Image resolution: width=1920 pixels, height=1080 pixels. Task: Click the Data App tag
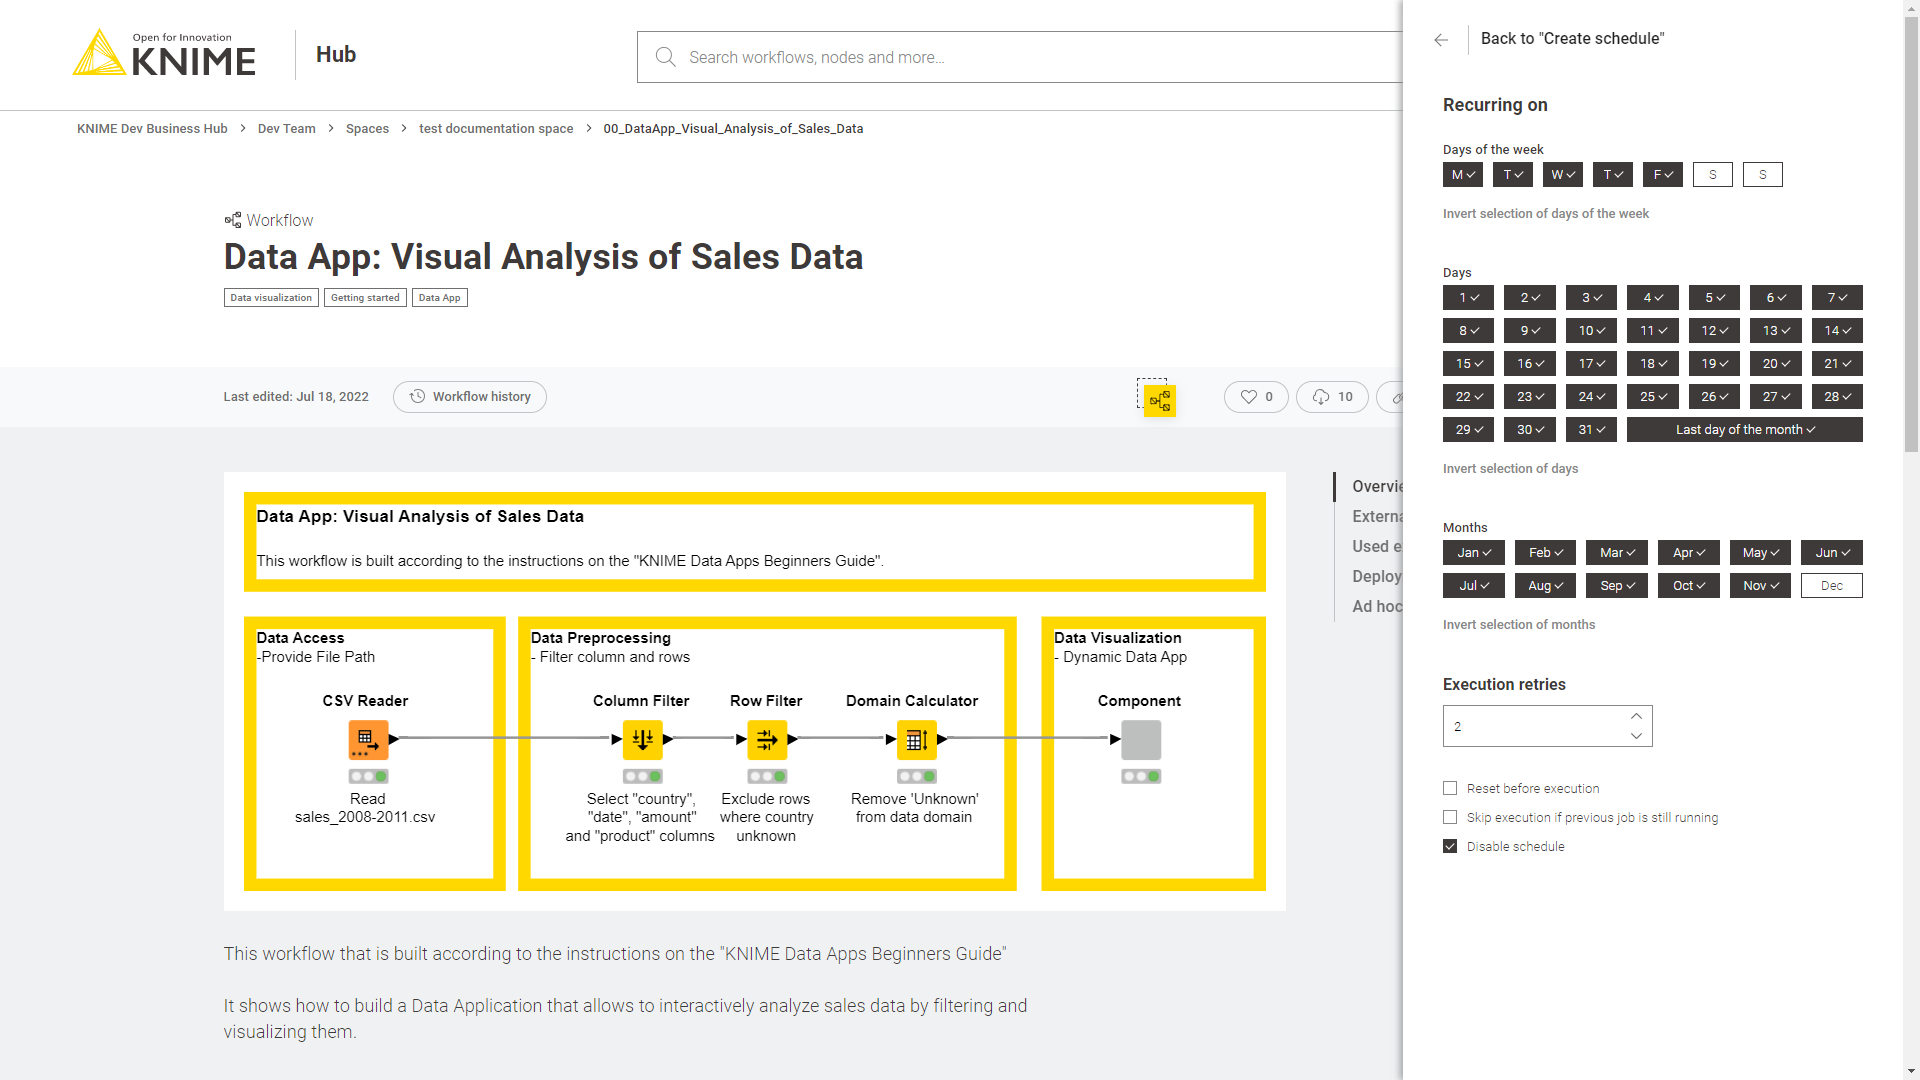click(440, 298)
